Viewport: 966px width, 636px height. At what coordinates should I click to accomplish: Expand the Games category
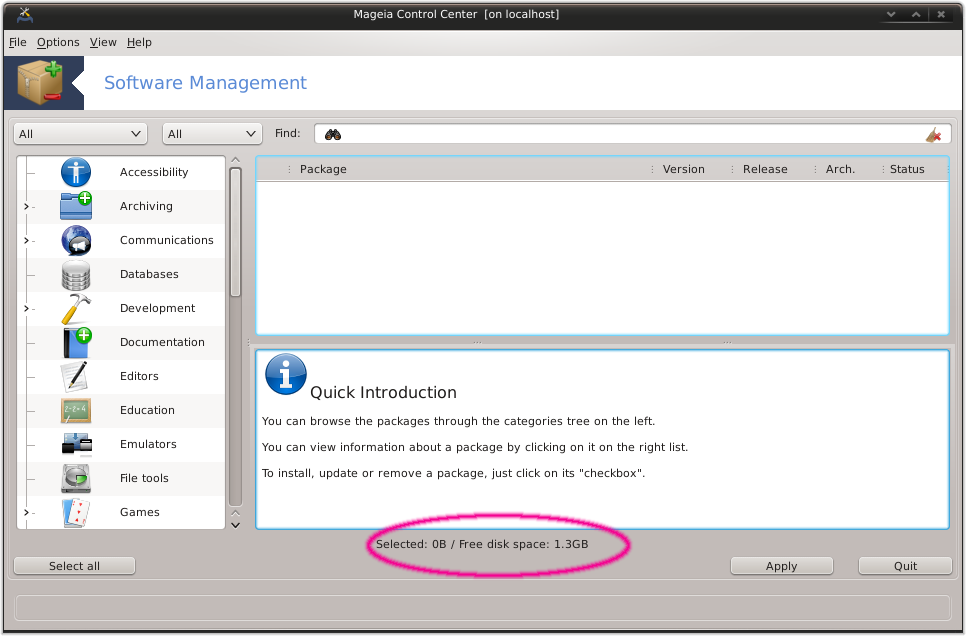tap(26, 512)
